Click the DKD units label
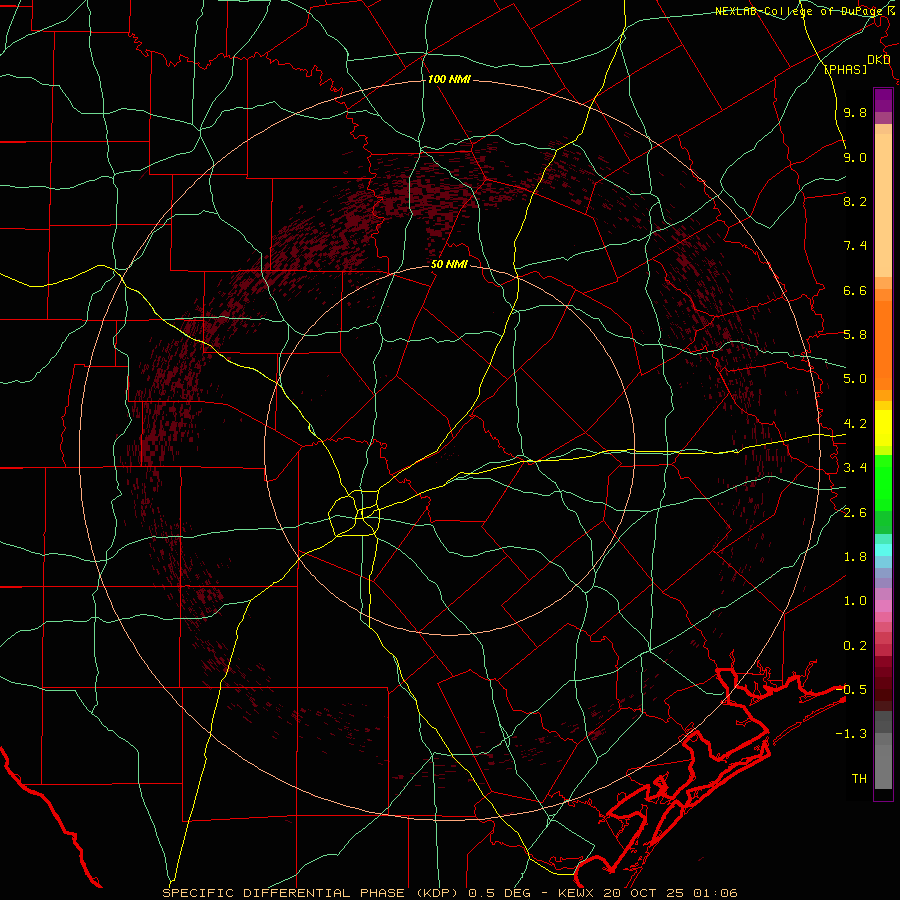 [878, 60]
